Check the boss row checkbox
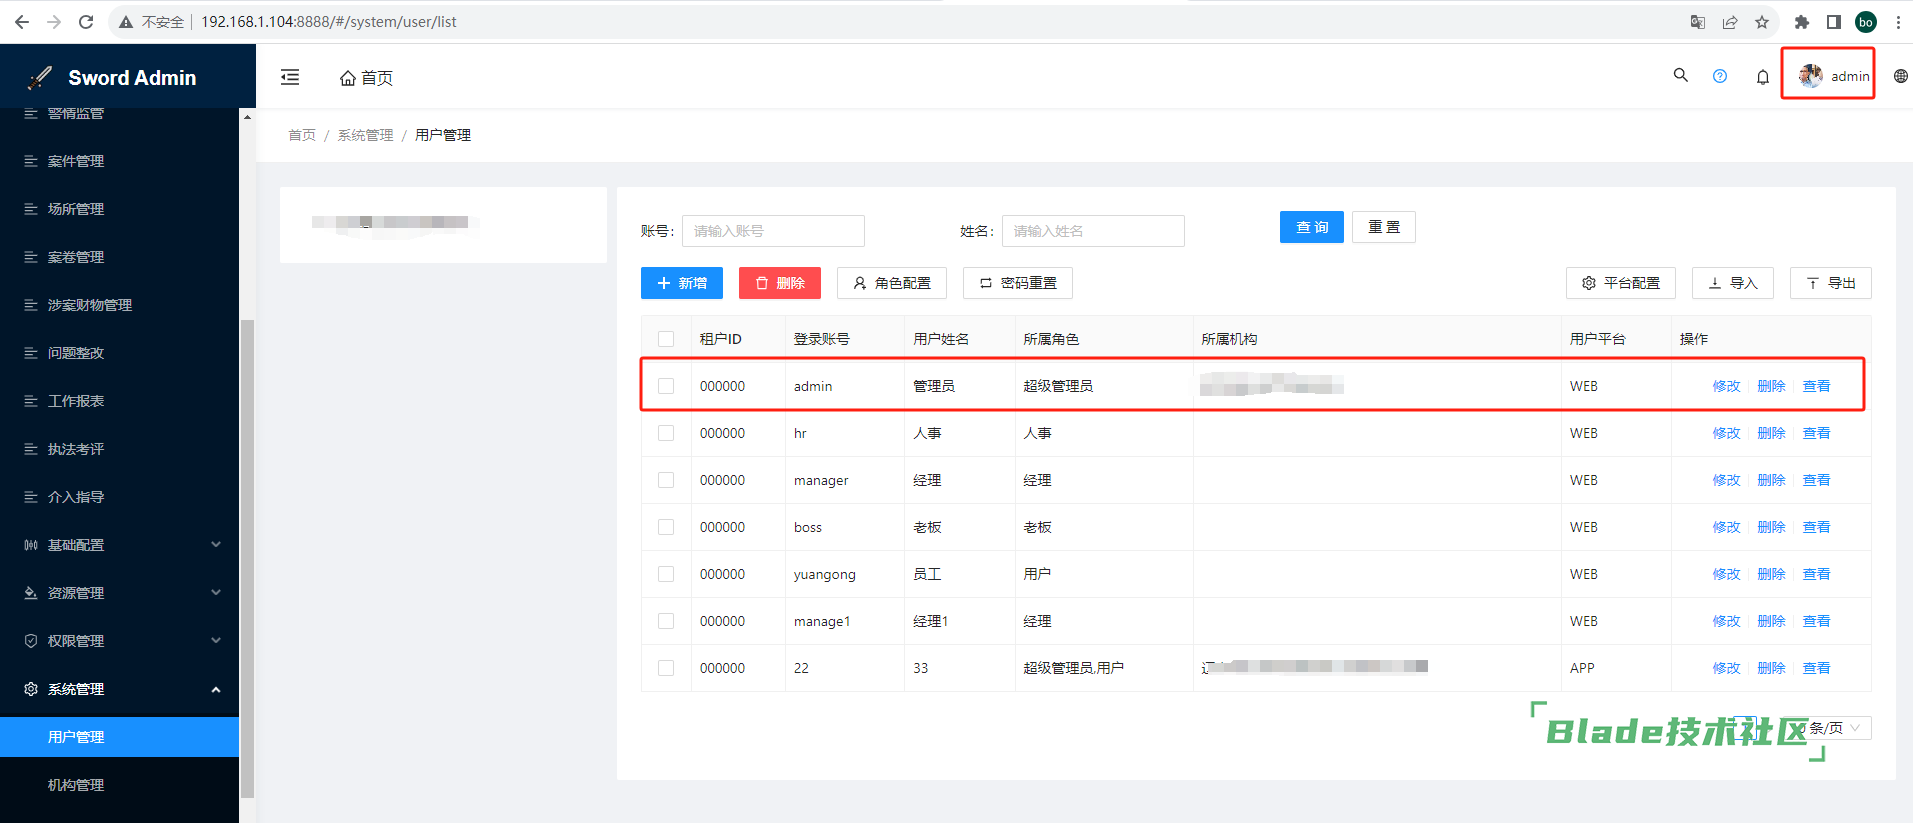 pyautogui.click(x=666, y=527)
